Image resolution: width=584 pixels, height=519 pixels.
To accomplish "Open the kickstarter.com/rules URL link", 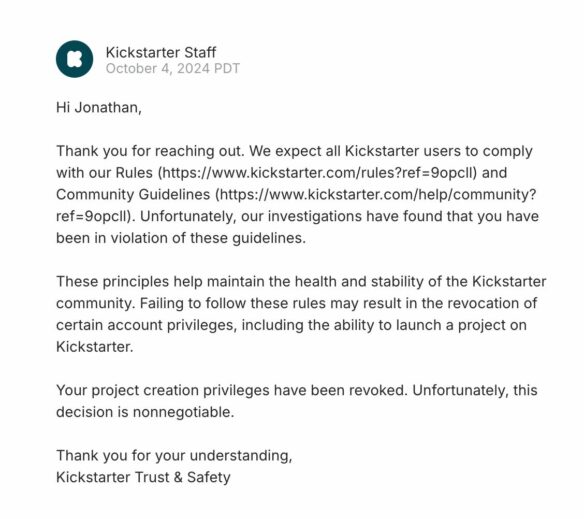I will [318, 173].
